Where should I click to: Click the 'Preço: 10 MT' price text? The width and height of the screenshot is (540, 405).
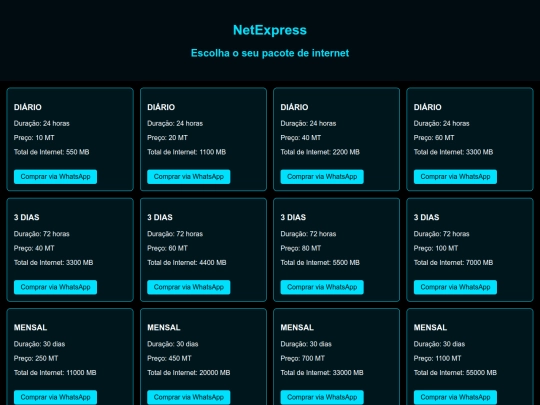tap(34, 138)
